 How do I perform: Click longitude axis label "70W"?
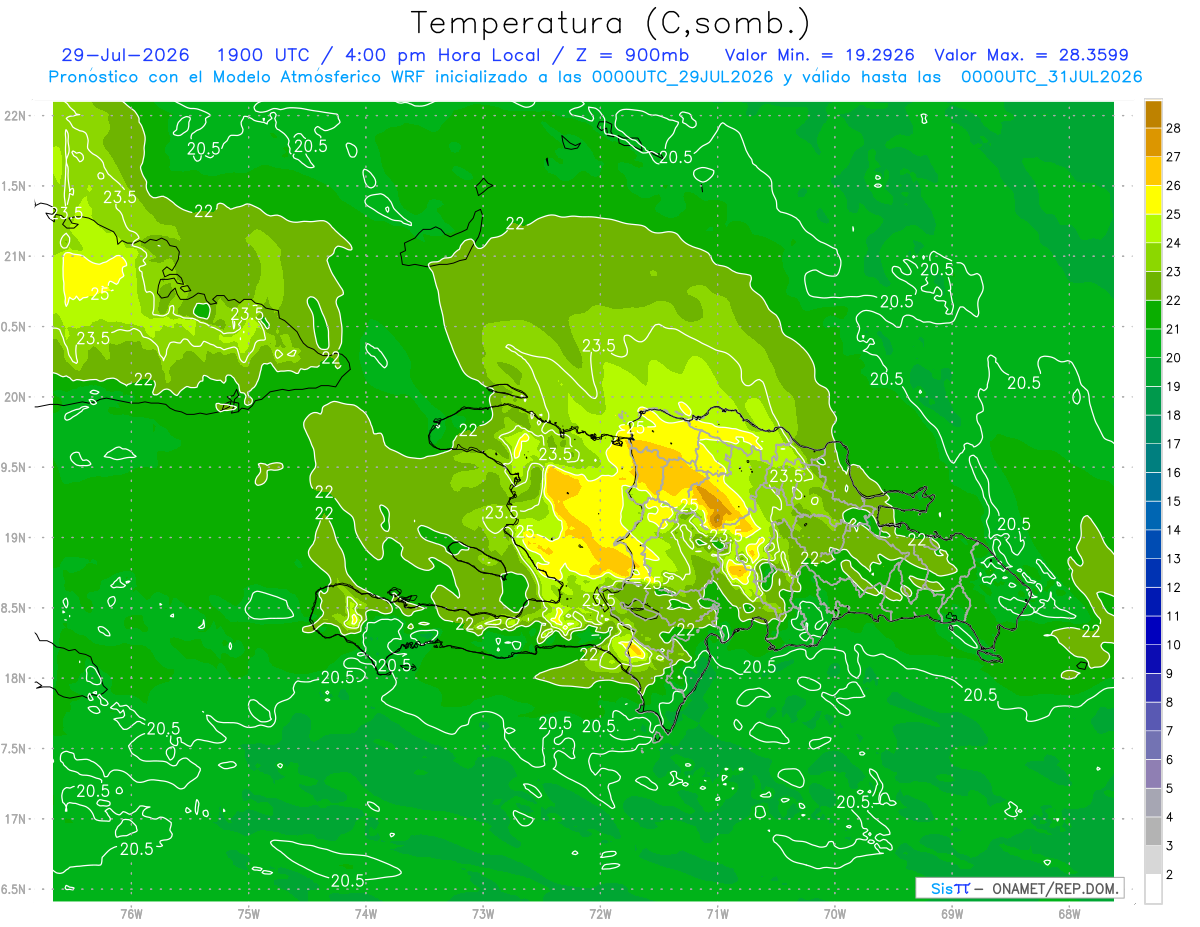click(x=835, y=913)
